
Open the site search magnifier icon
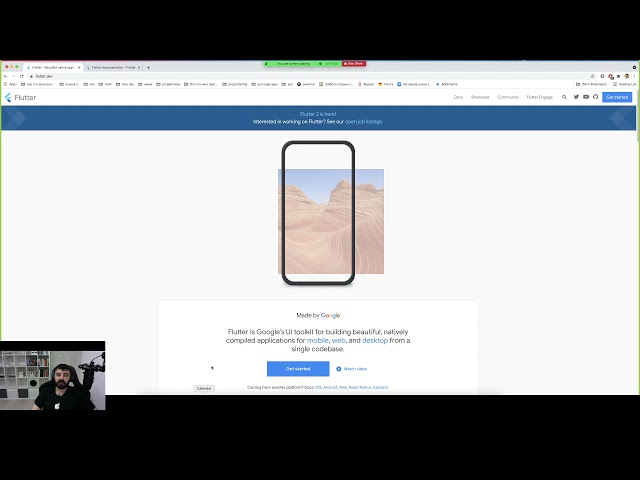pyautogui.click(x=564, y=97)
